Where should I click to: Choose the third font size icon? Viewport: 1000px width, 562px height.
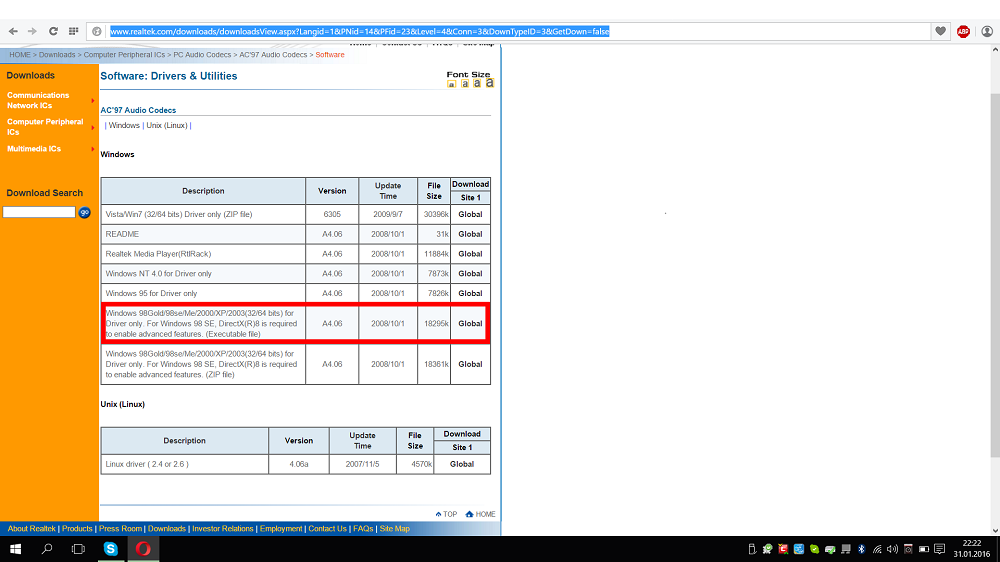477,83
